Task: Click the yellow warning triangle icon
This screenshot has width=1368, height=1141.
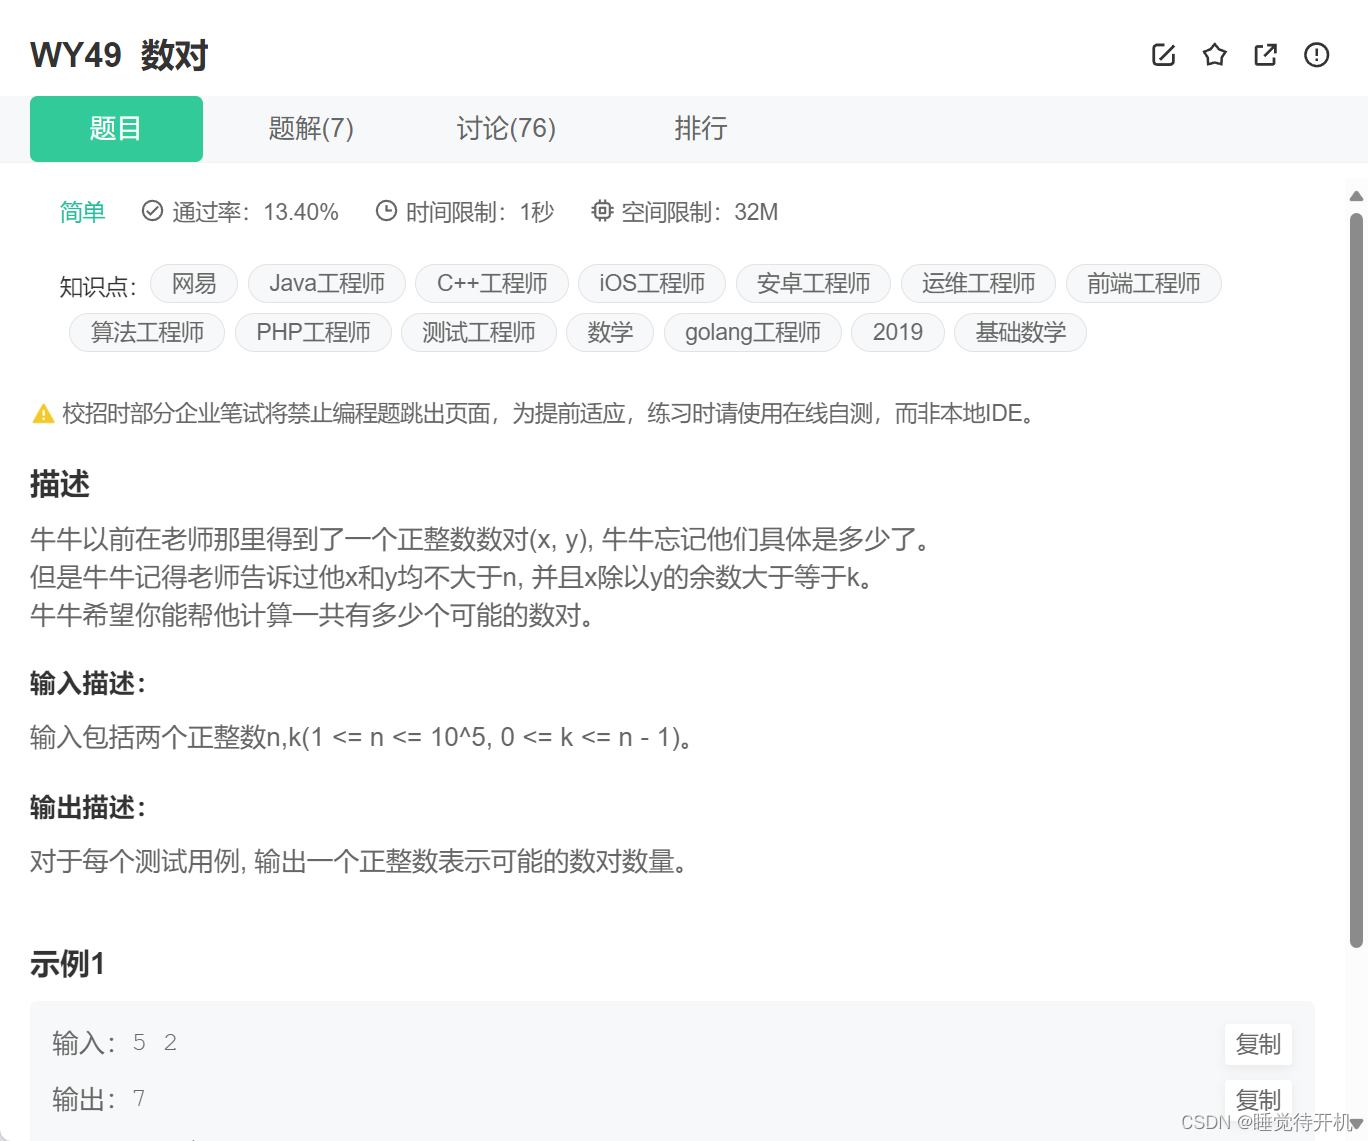Action: (x=43, y=413)
